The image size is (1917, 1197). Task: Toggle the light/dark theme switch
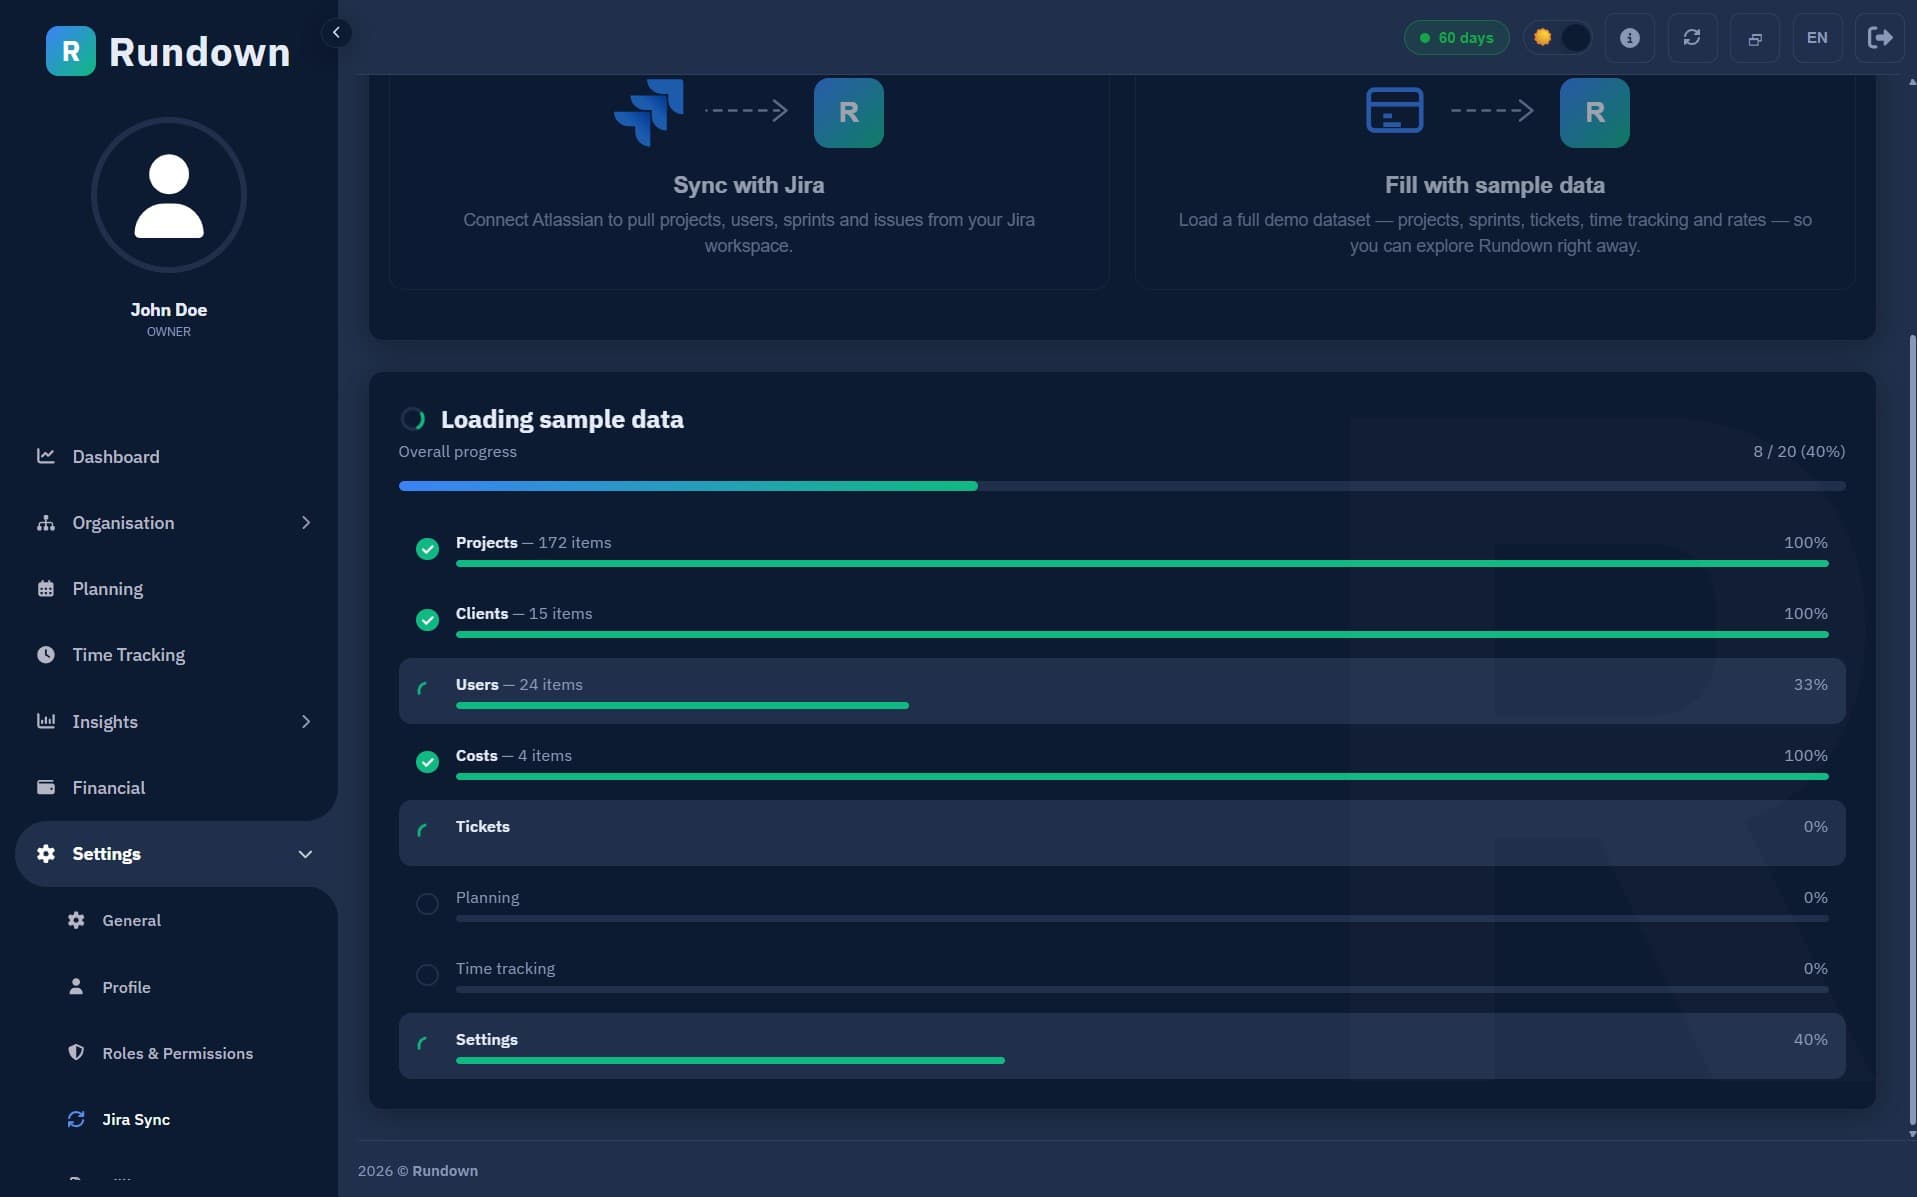(1559, 38)
